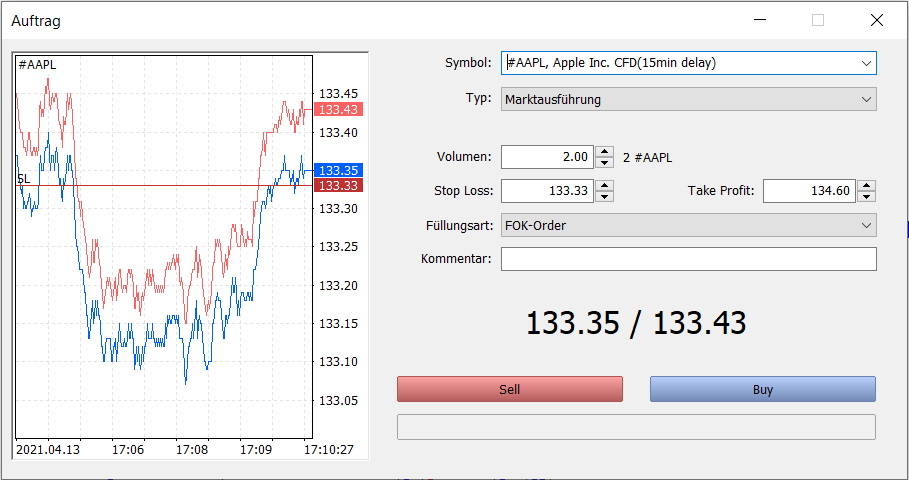Minimize the Auftrag window

pyautogui.click(x=760, y=20)
